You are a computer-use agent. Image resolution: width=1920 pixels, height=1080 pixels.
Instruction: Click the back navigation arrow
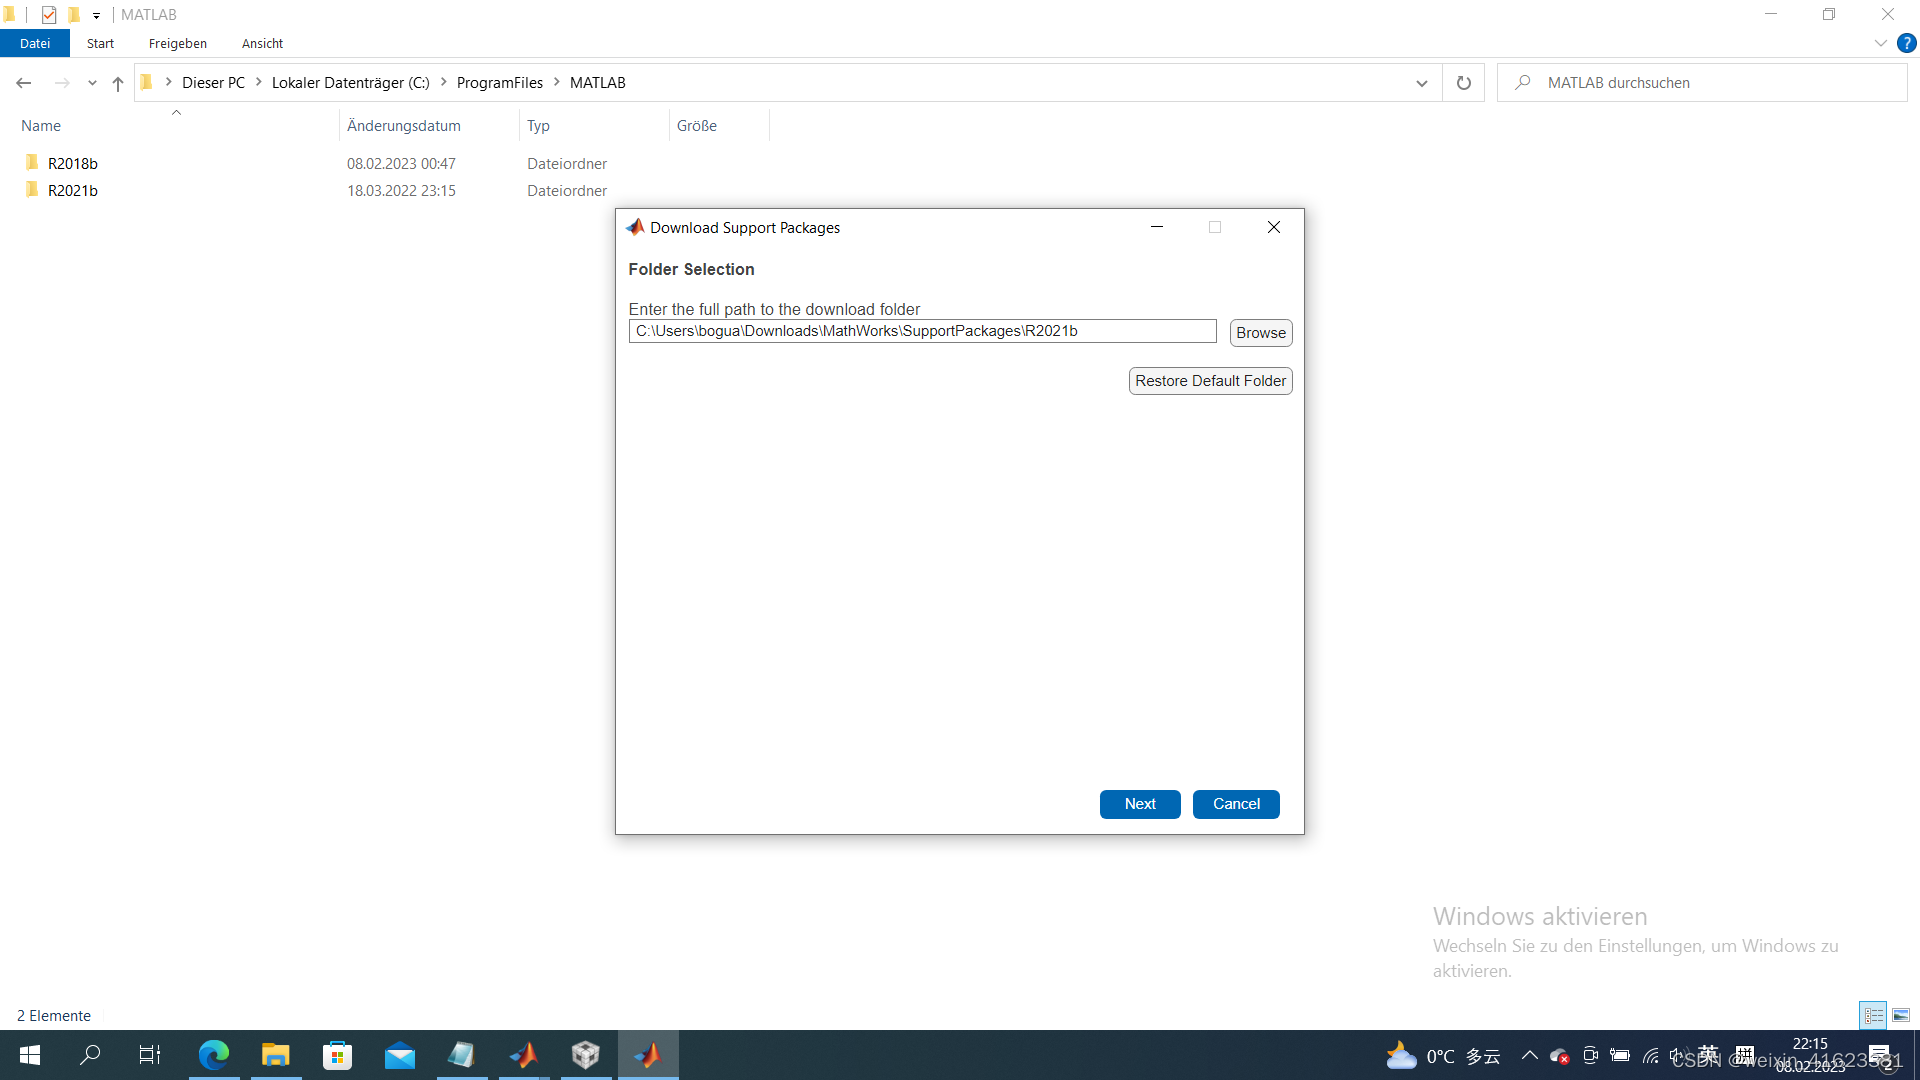(x=23, y=82)
